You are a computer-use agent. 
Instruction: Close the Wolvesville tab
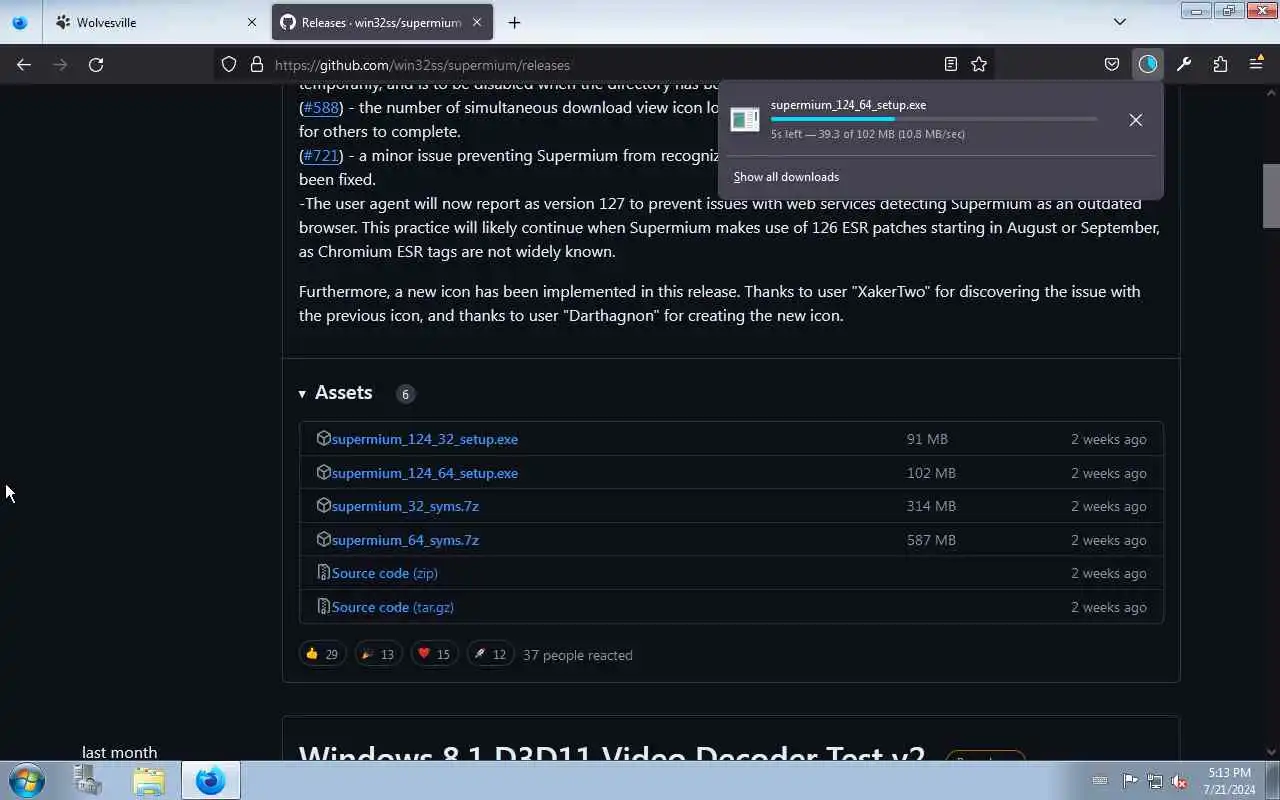pos(252,22)
